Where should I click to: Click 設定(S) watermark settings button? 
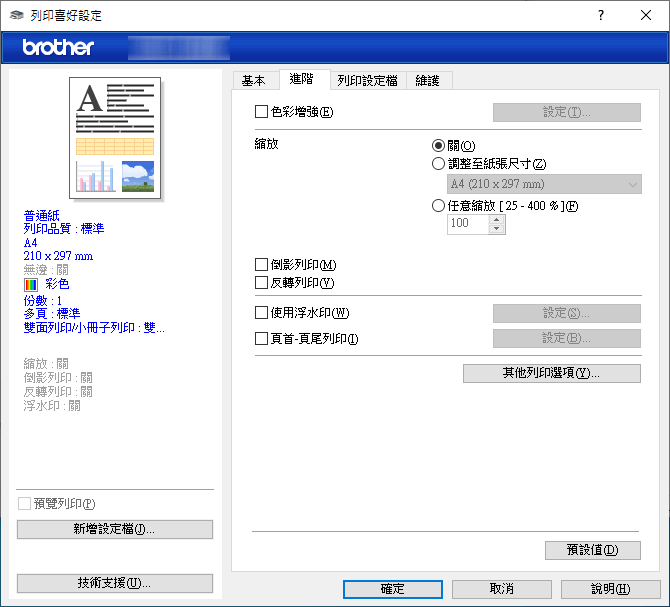567,313
